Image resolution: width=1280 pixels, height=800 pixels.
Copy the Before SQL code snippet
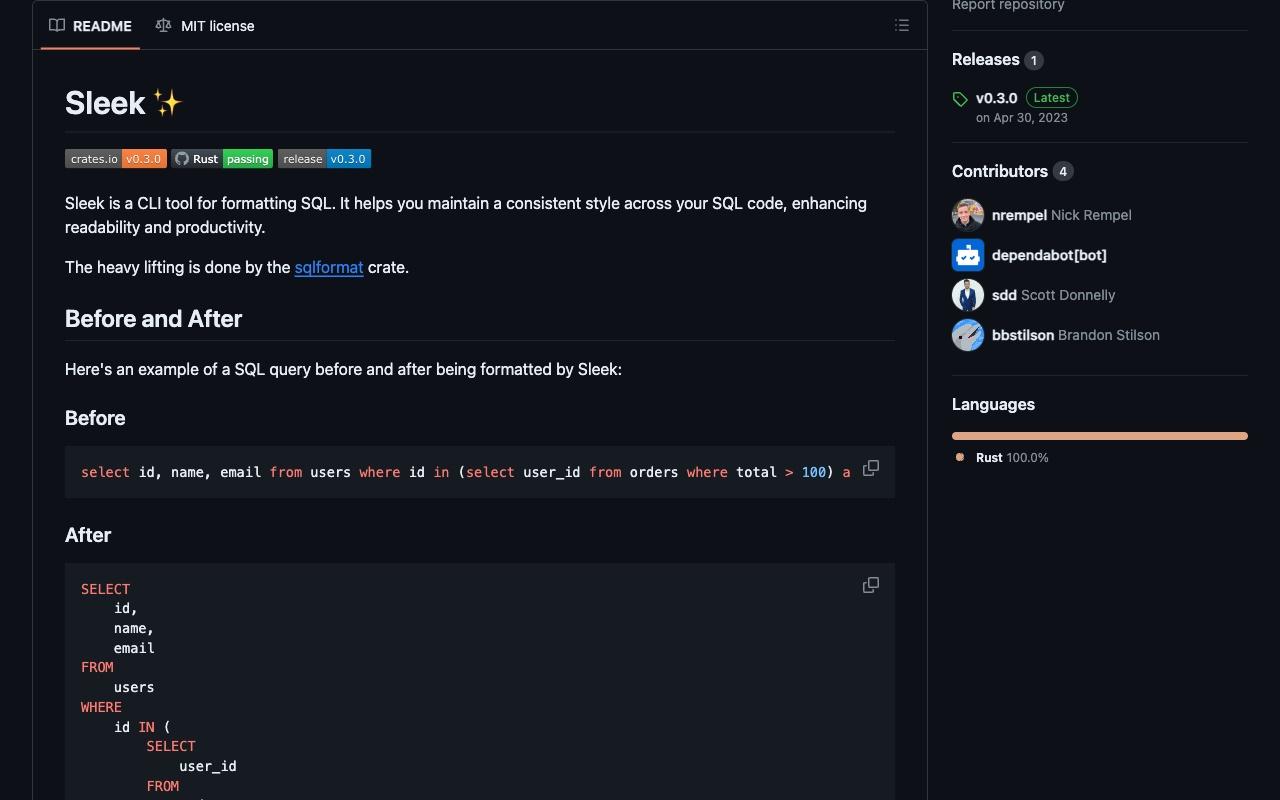871,468
